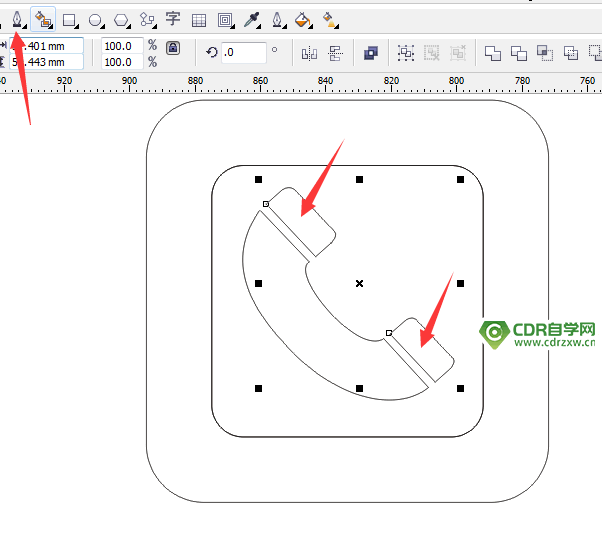Select the Polygon tool
This screenshot has width=602, height=541.
pyautogui.click(x=121, y=20)
